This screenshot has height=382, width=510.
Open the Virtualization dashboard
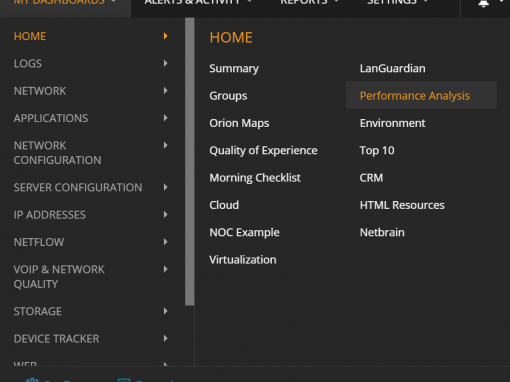click(x=243, y=260)
